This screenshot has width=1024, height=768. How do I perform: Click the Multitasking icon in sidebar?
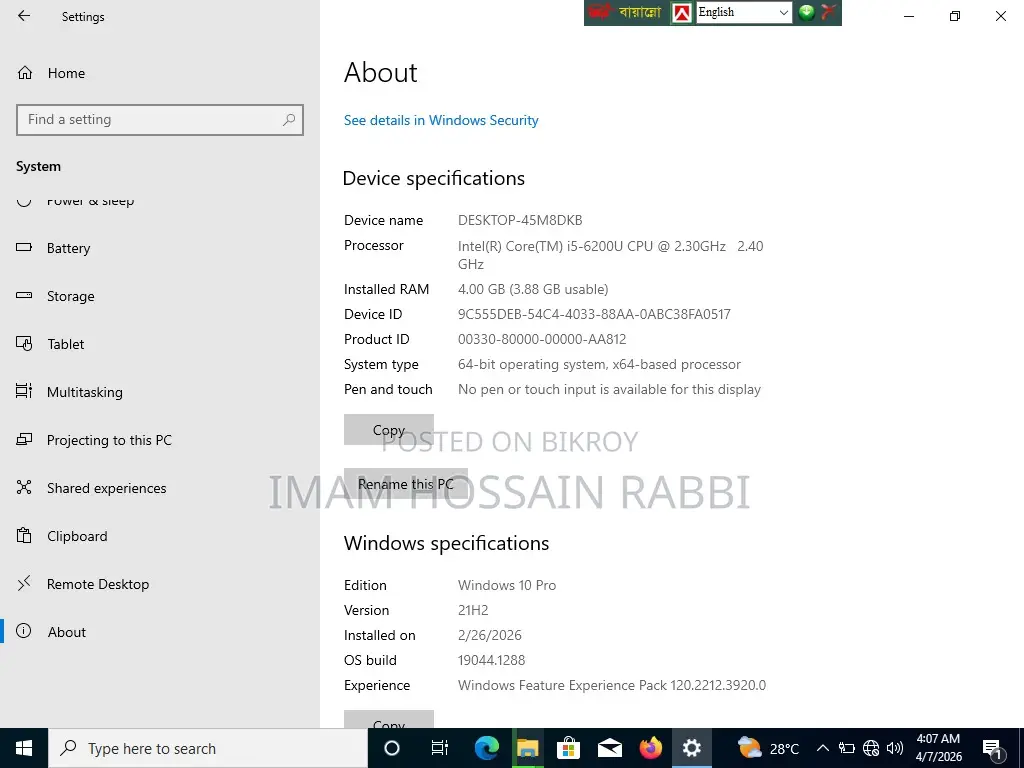tap(24, 391)
